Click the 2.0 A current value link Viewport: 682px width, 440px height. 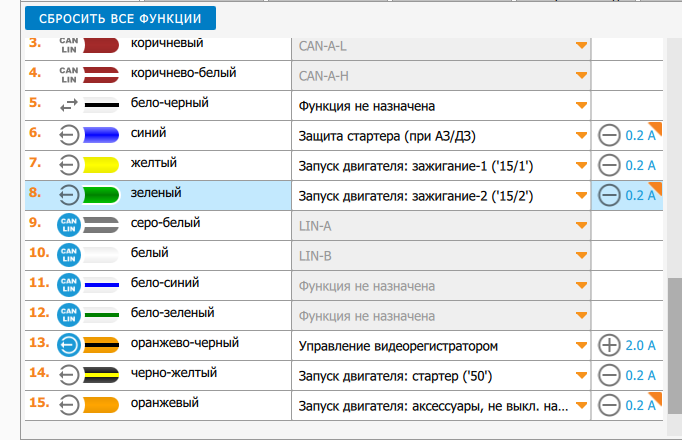point(640,345)
